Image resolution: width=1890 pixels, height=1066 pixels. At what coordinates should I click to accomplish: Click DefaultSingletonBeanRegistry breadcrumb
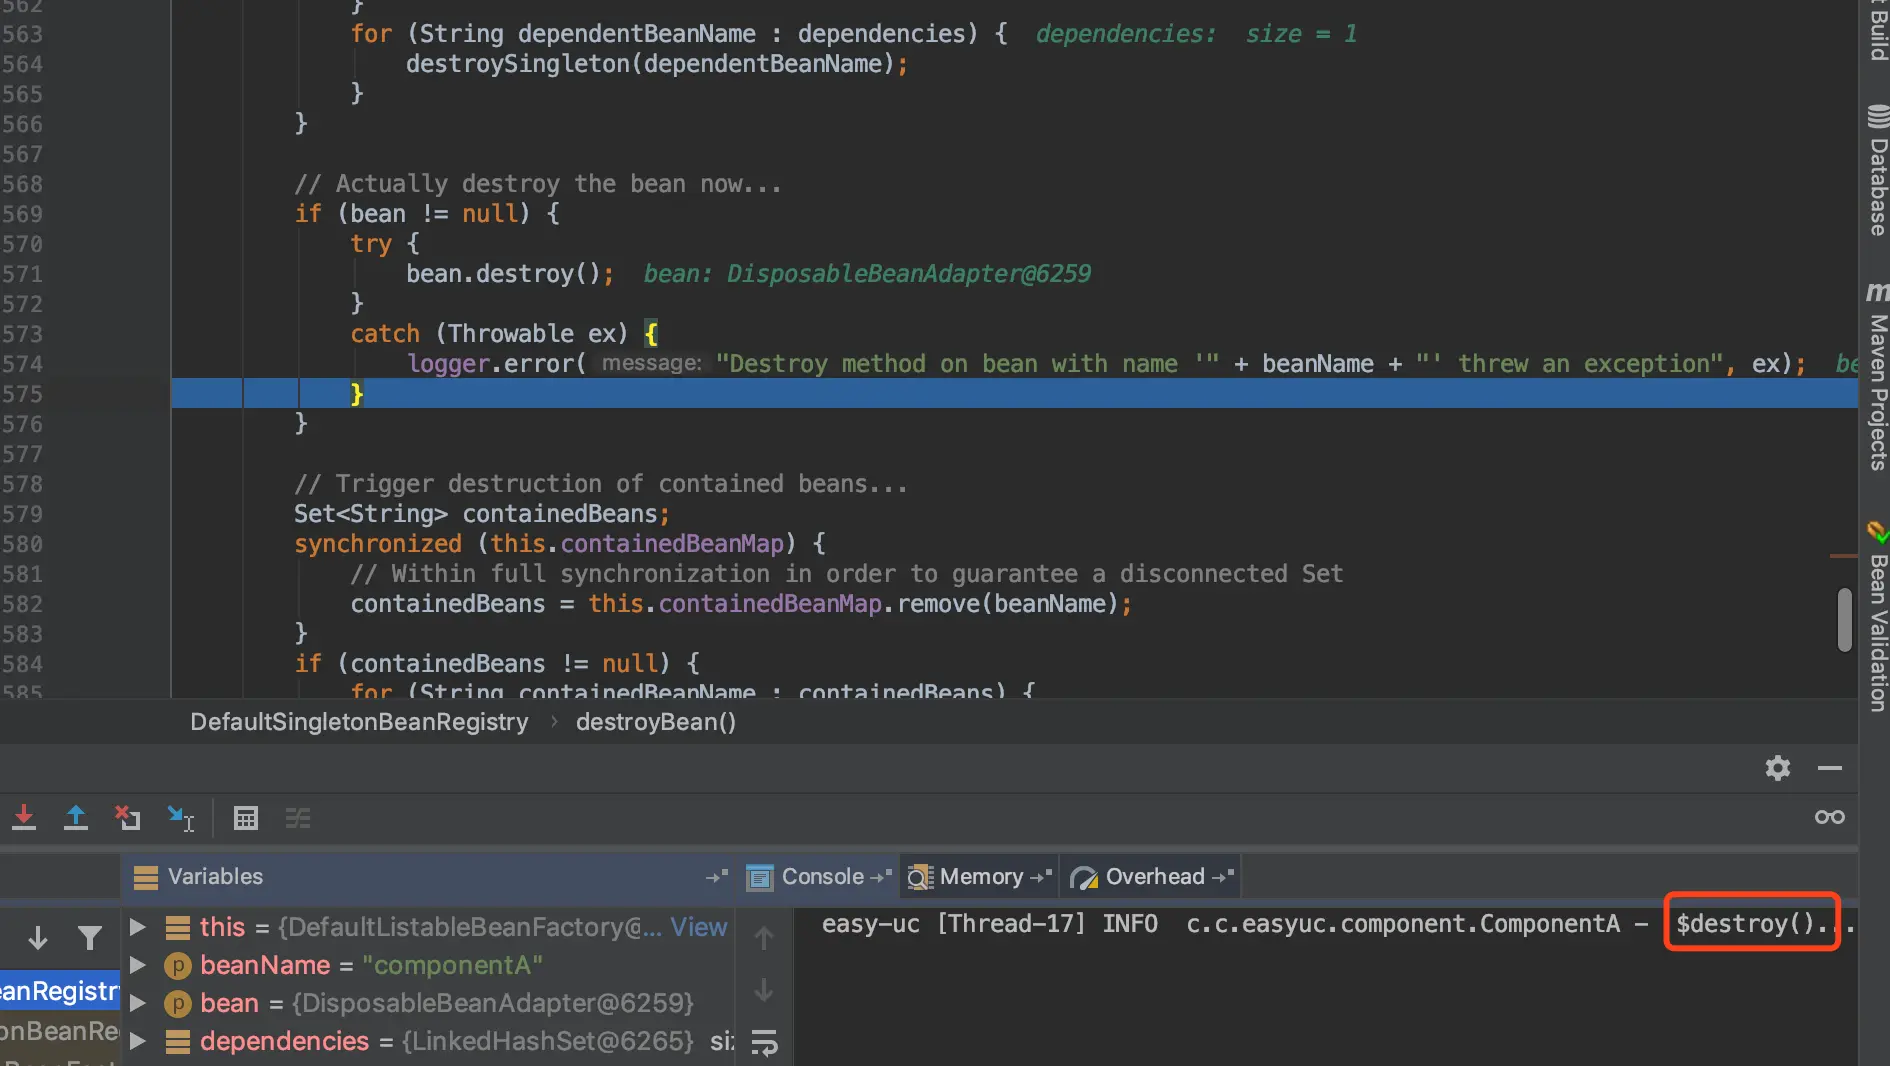(x=359, y=722)
